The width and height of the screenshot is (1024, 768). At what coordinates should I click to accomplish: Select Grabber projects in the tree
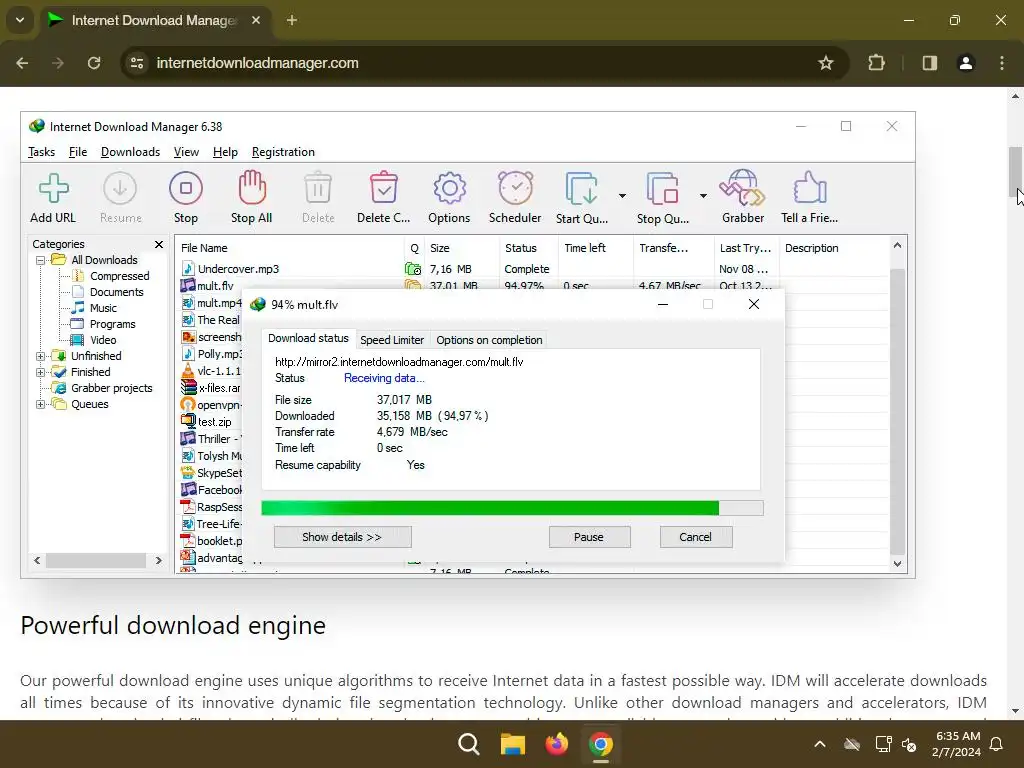[x=112, y=388]
